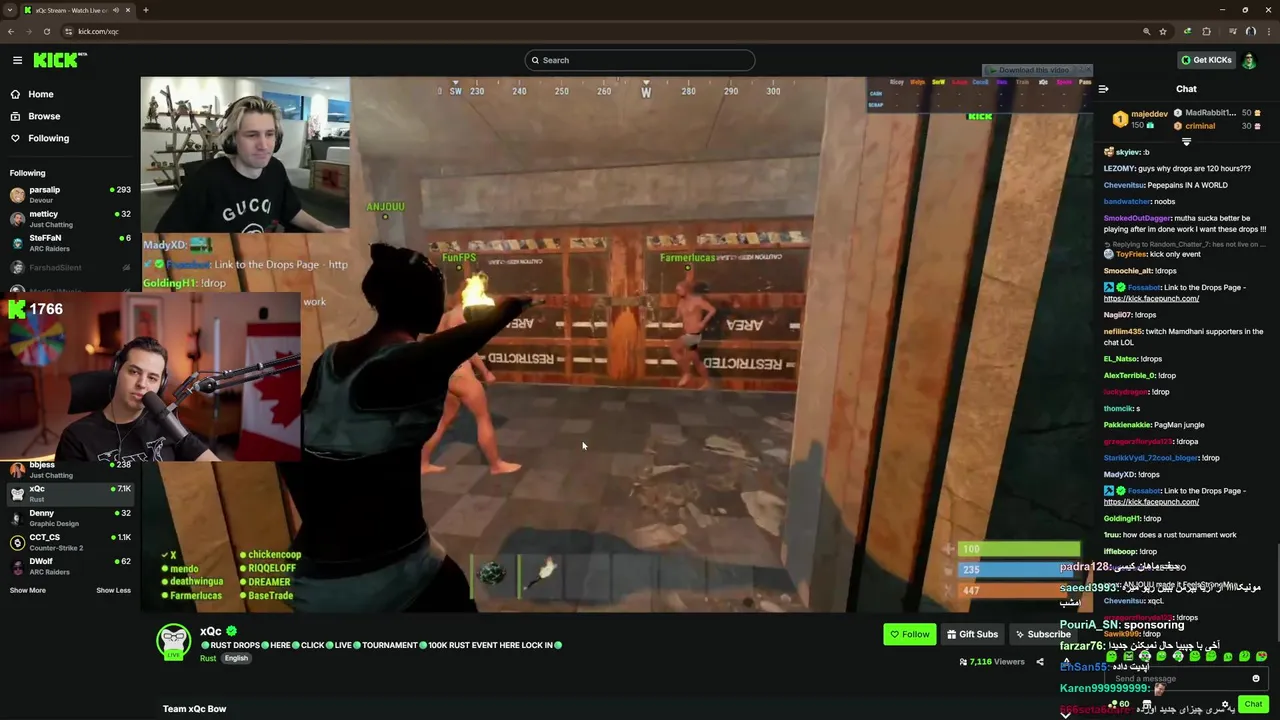Open the parsalip followed channel

tap(70, 194)
